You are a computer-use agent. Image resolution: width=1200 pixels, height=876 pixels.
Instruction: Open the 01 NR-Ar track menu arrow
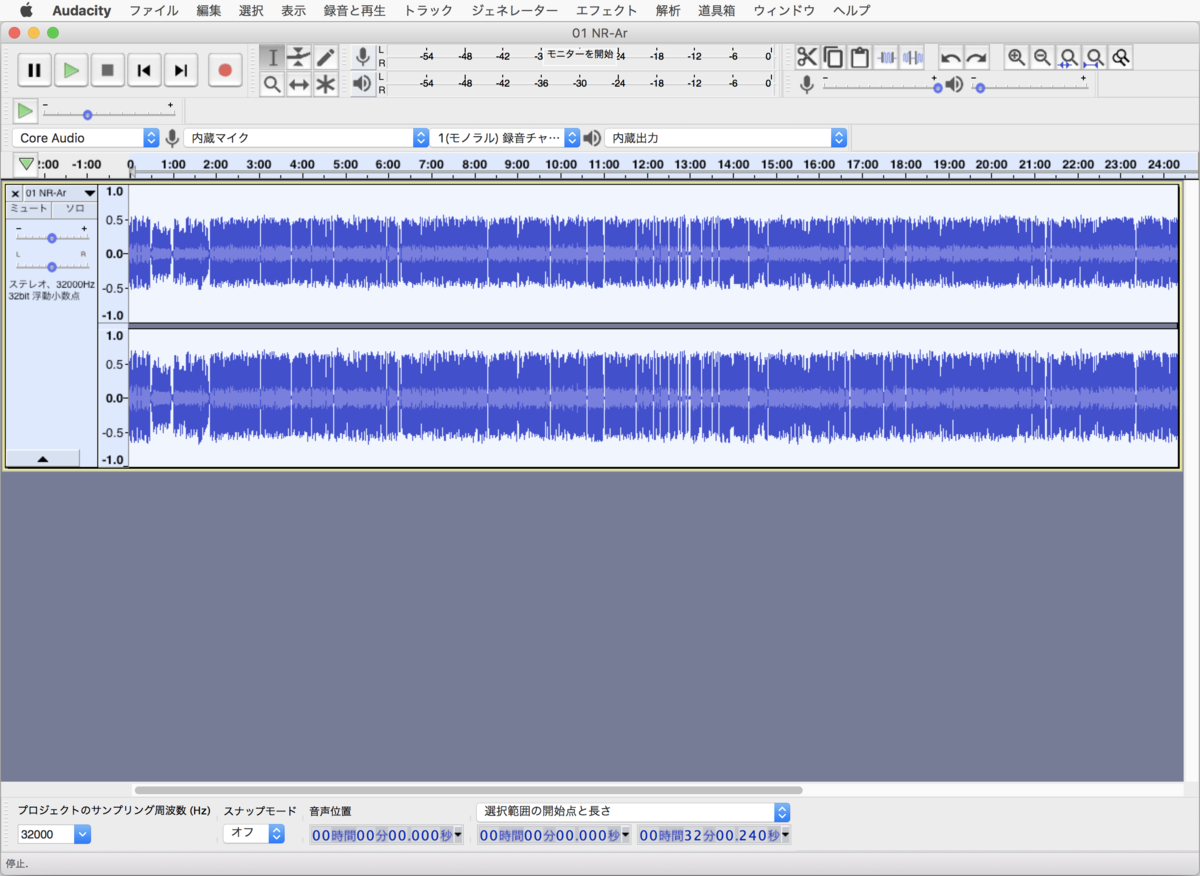coord(89,192)
